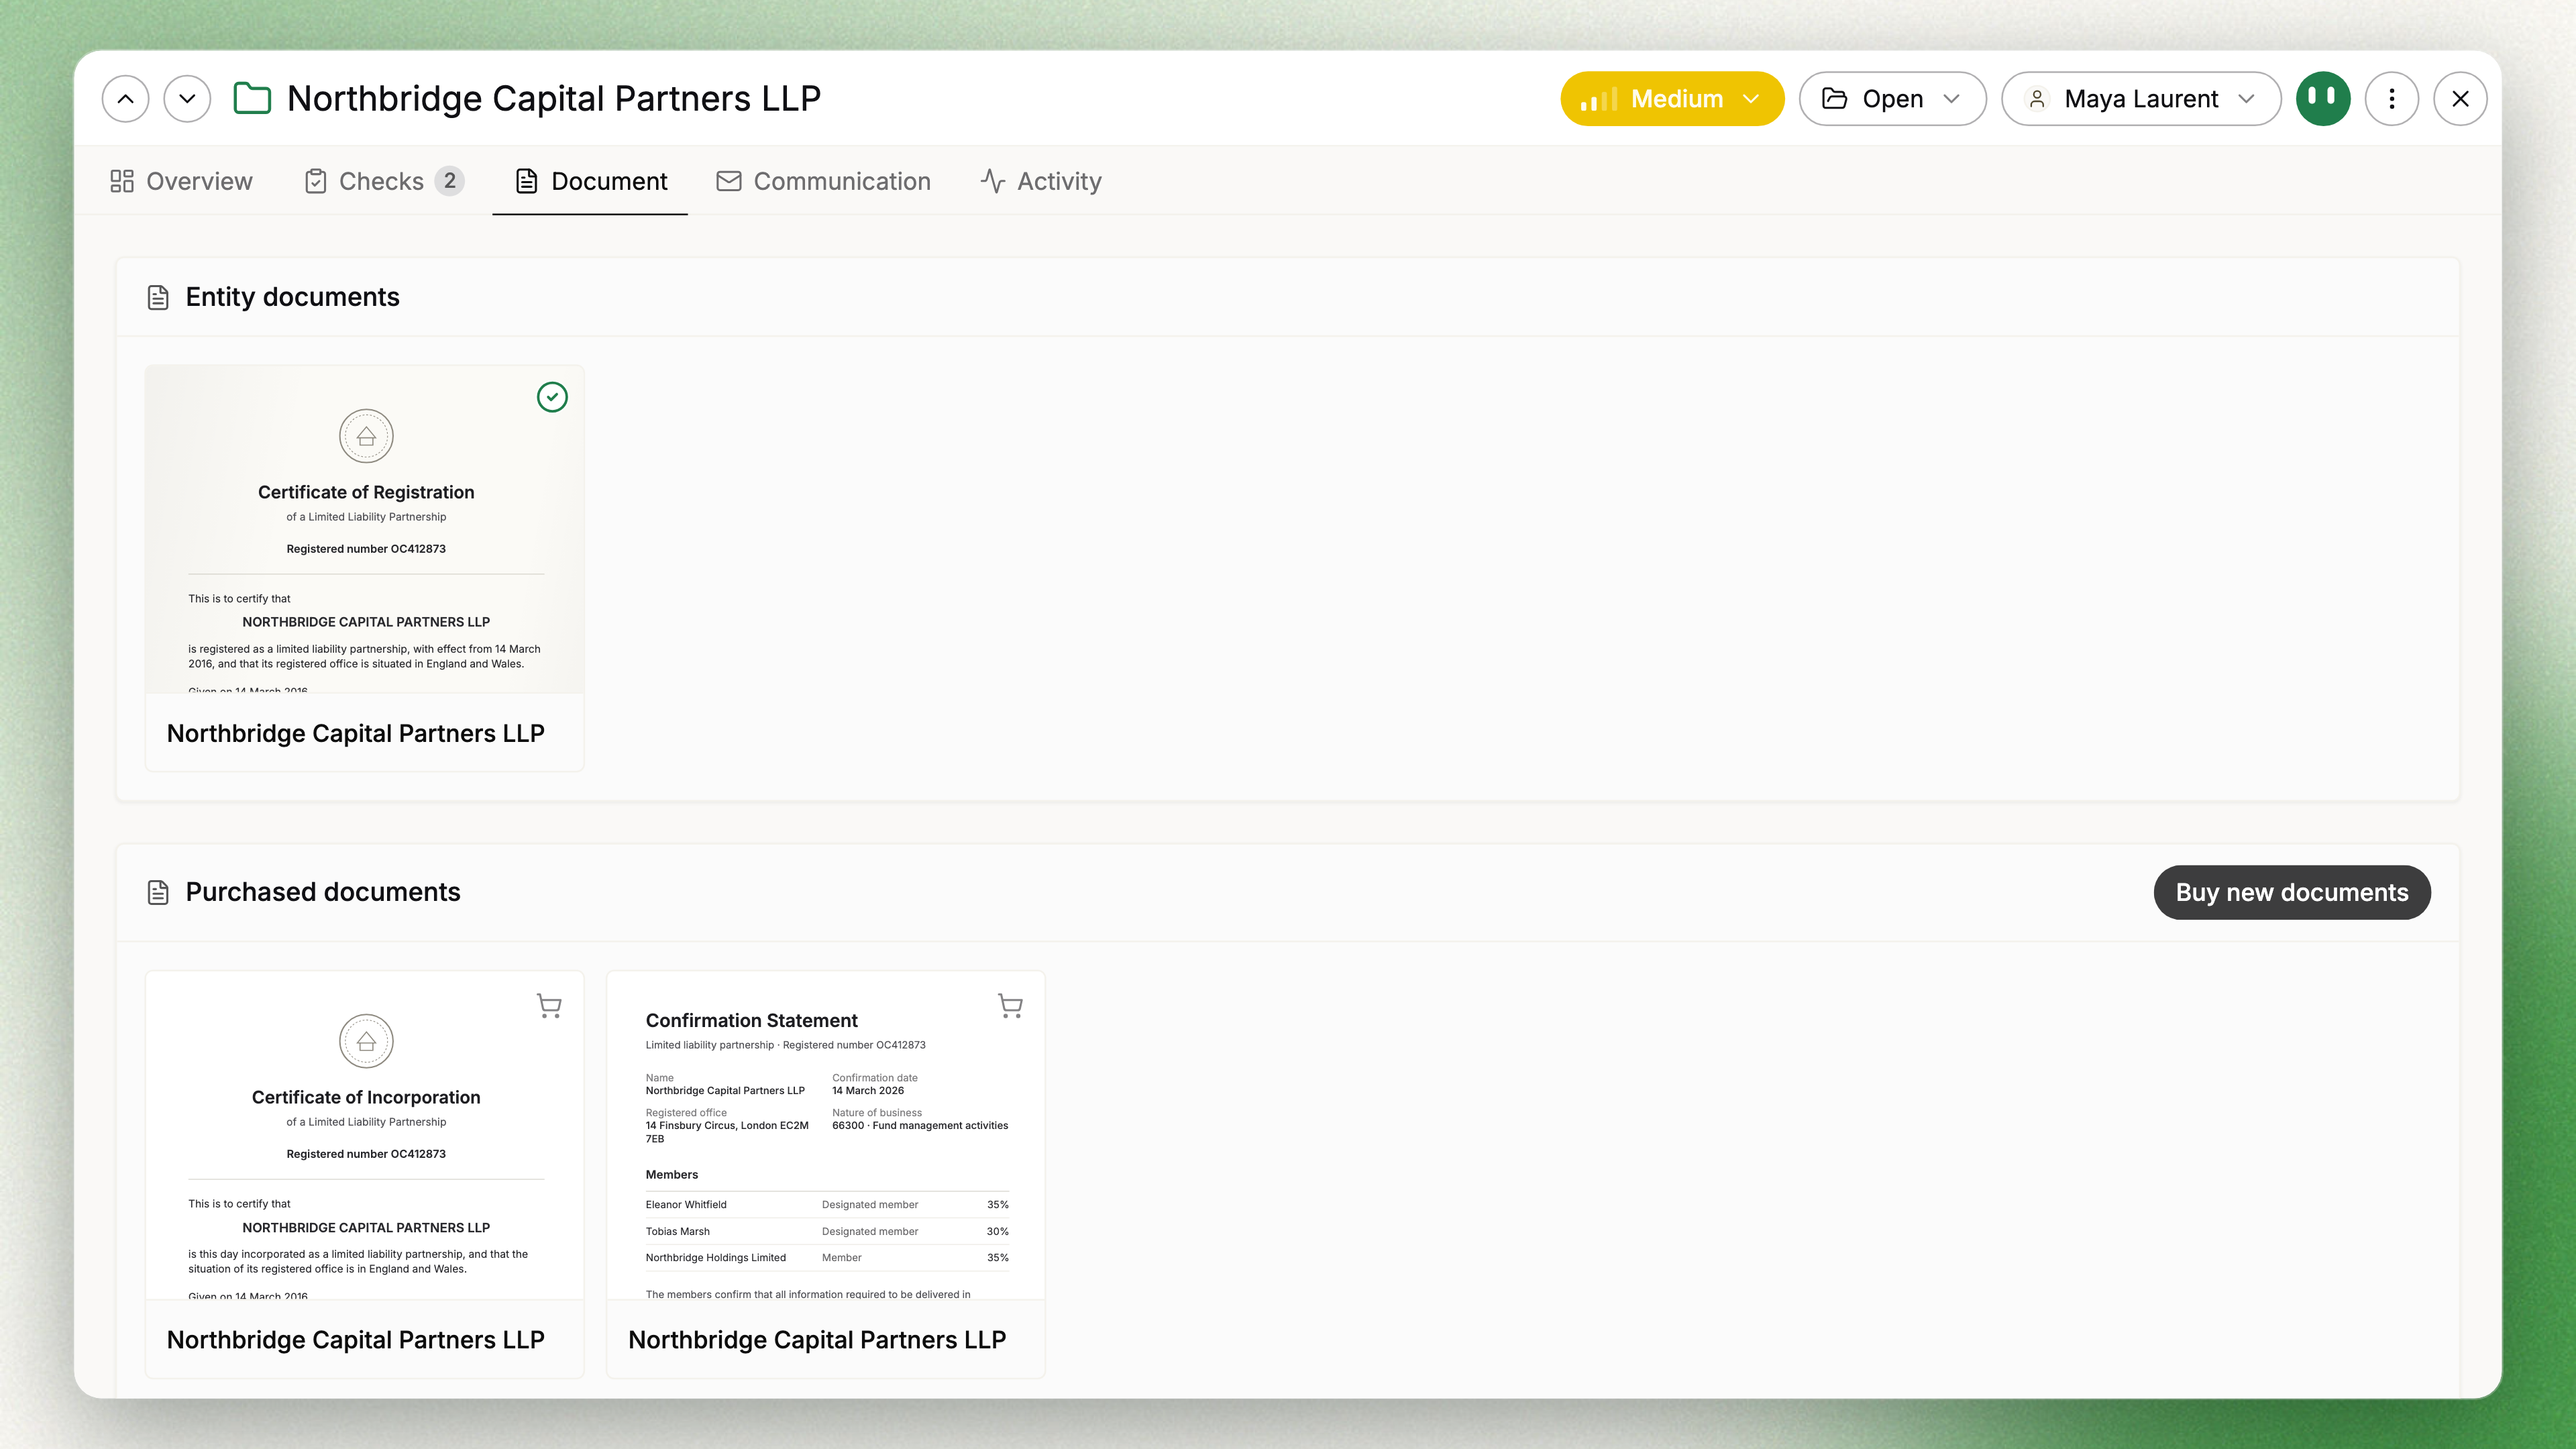Open the Medium risk level dropdown

(x=1672, y=98)
